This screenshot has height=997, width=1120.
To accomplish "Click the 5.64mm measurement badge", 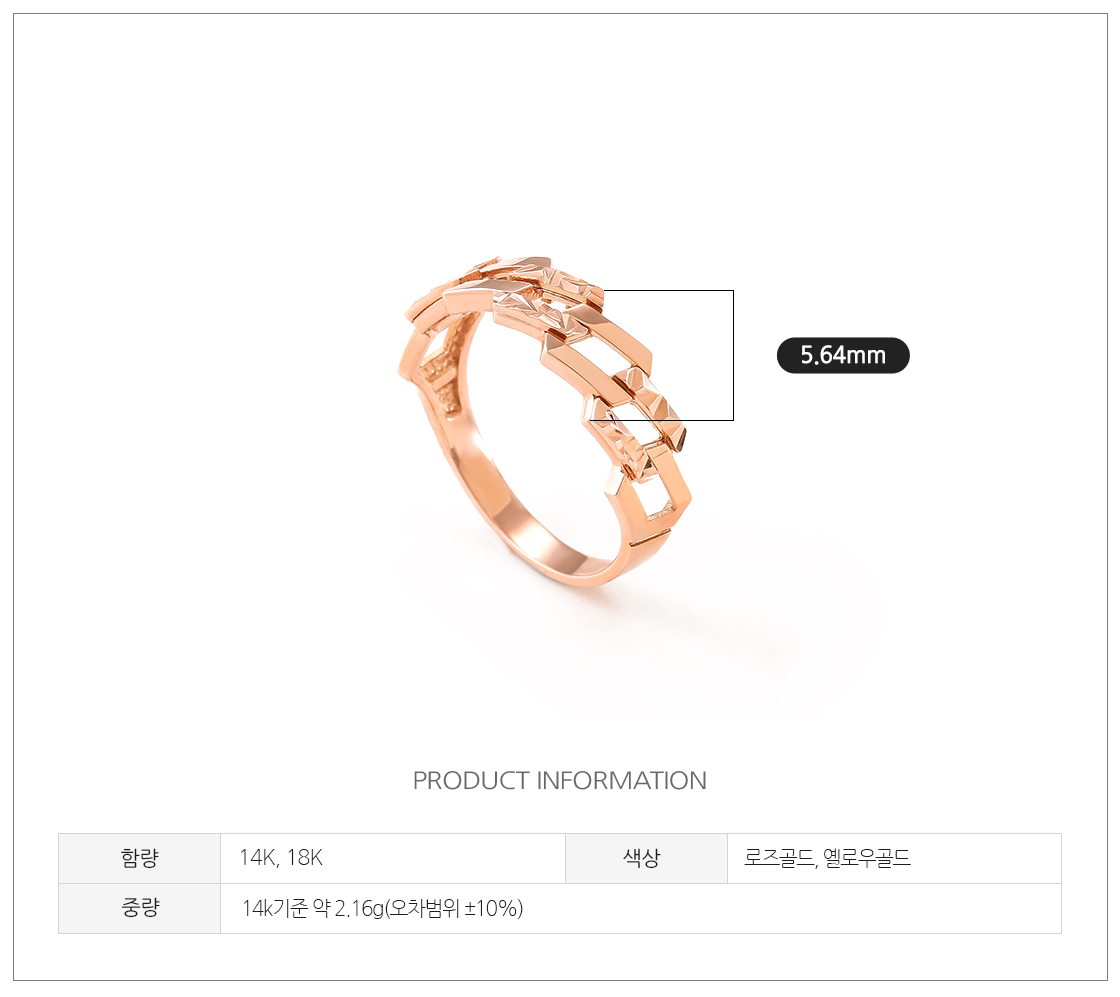I will tap(843, 355).
